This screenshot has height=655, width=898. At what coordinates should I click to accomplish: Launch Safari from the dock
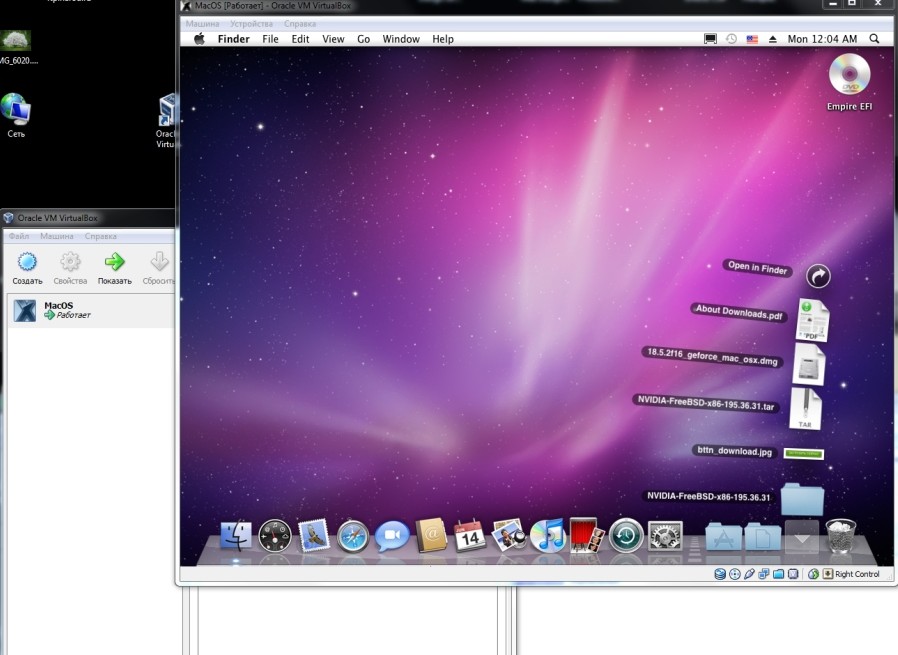pyautogui.click(x=353, y=537)
